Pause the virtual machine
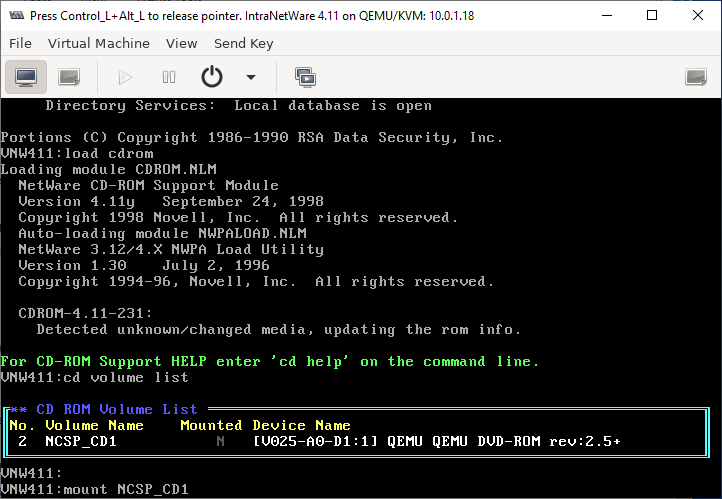Screen dimensions: 722x499 (x=169, y=77)
